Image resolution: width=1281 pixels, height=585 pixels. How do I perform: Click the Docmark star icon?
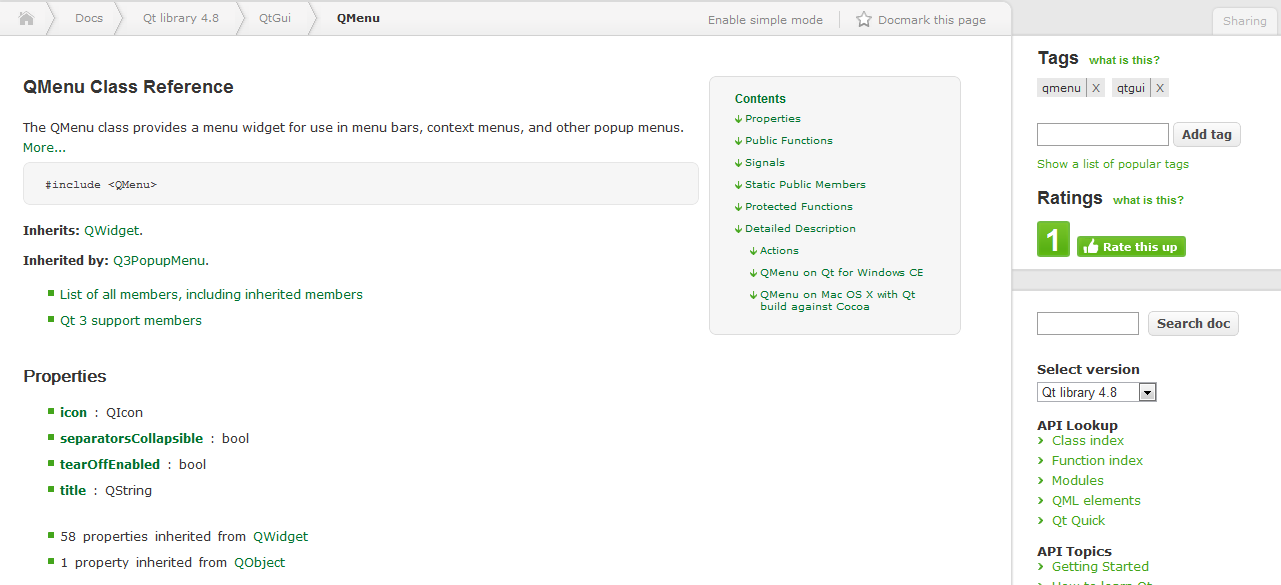(864, 19)
